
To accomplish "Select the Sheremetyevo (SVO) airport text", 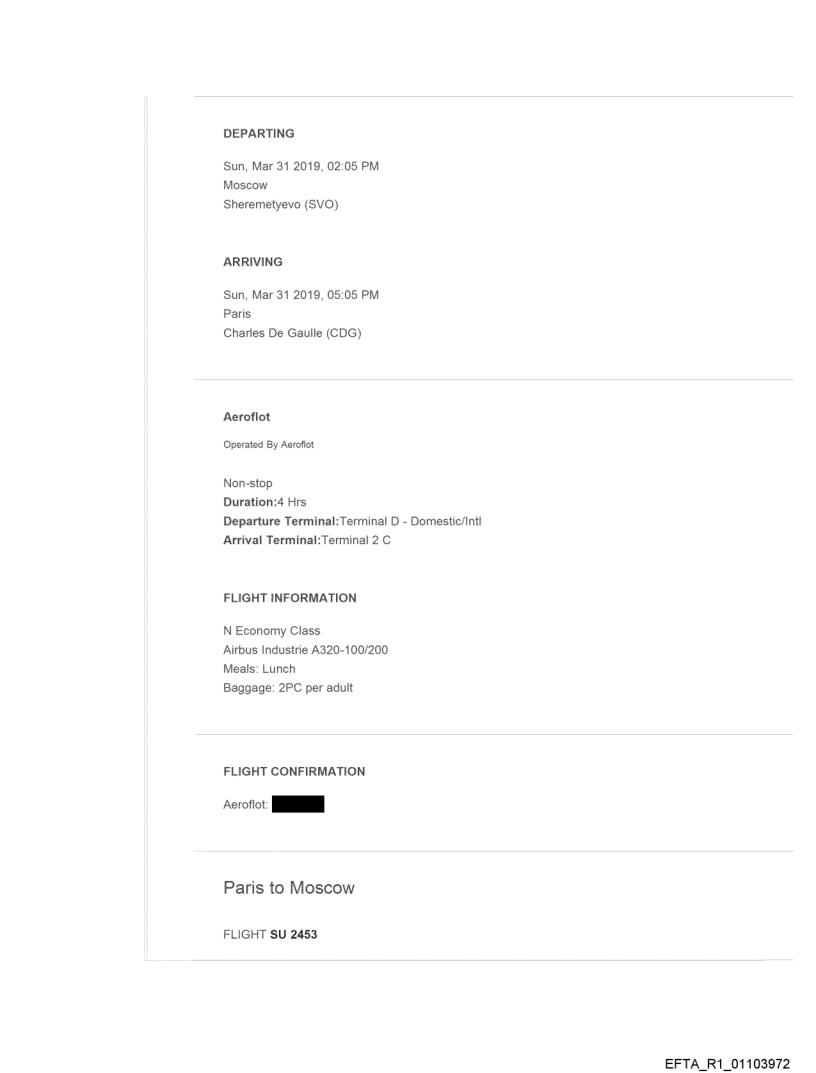I will [x=281, y=202].
